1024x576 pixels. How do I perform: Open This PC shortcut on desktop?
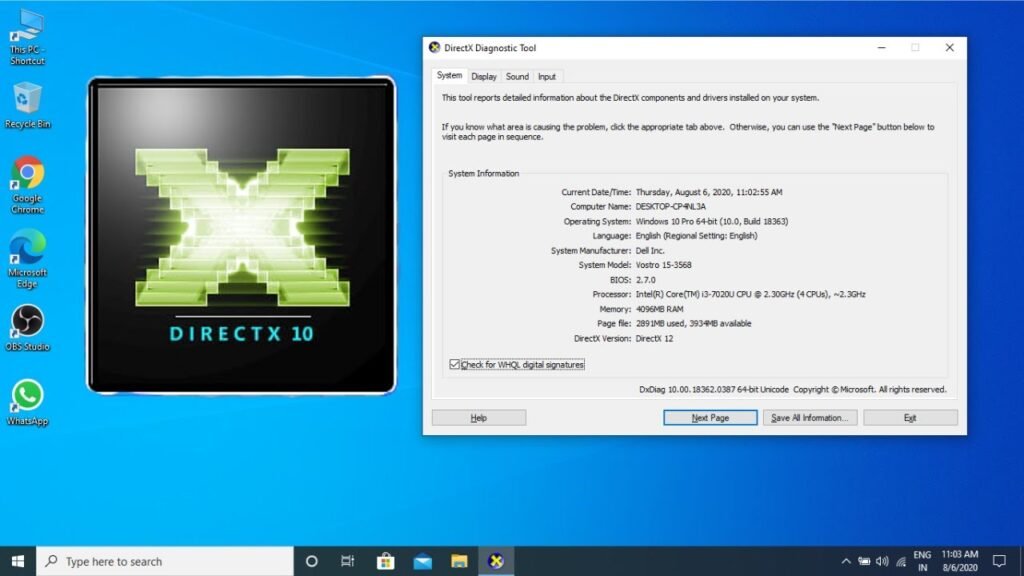27,37
